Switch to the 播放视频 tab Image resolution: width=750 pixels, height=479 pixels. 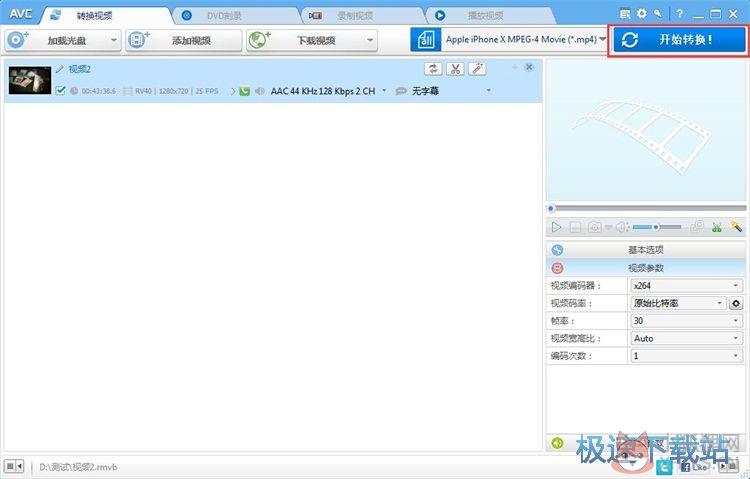[x=489, y=16]
